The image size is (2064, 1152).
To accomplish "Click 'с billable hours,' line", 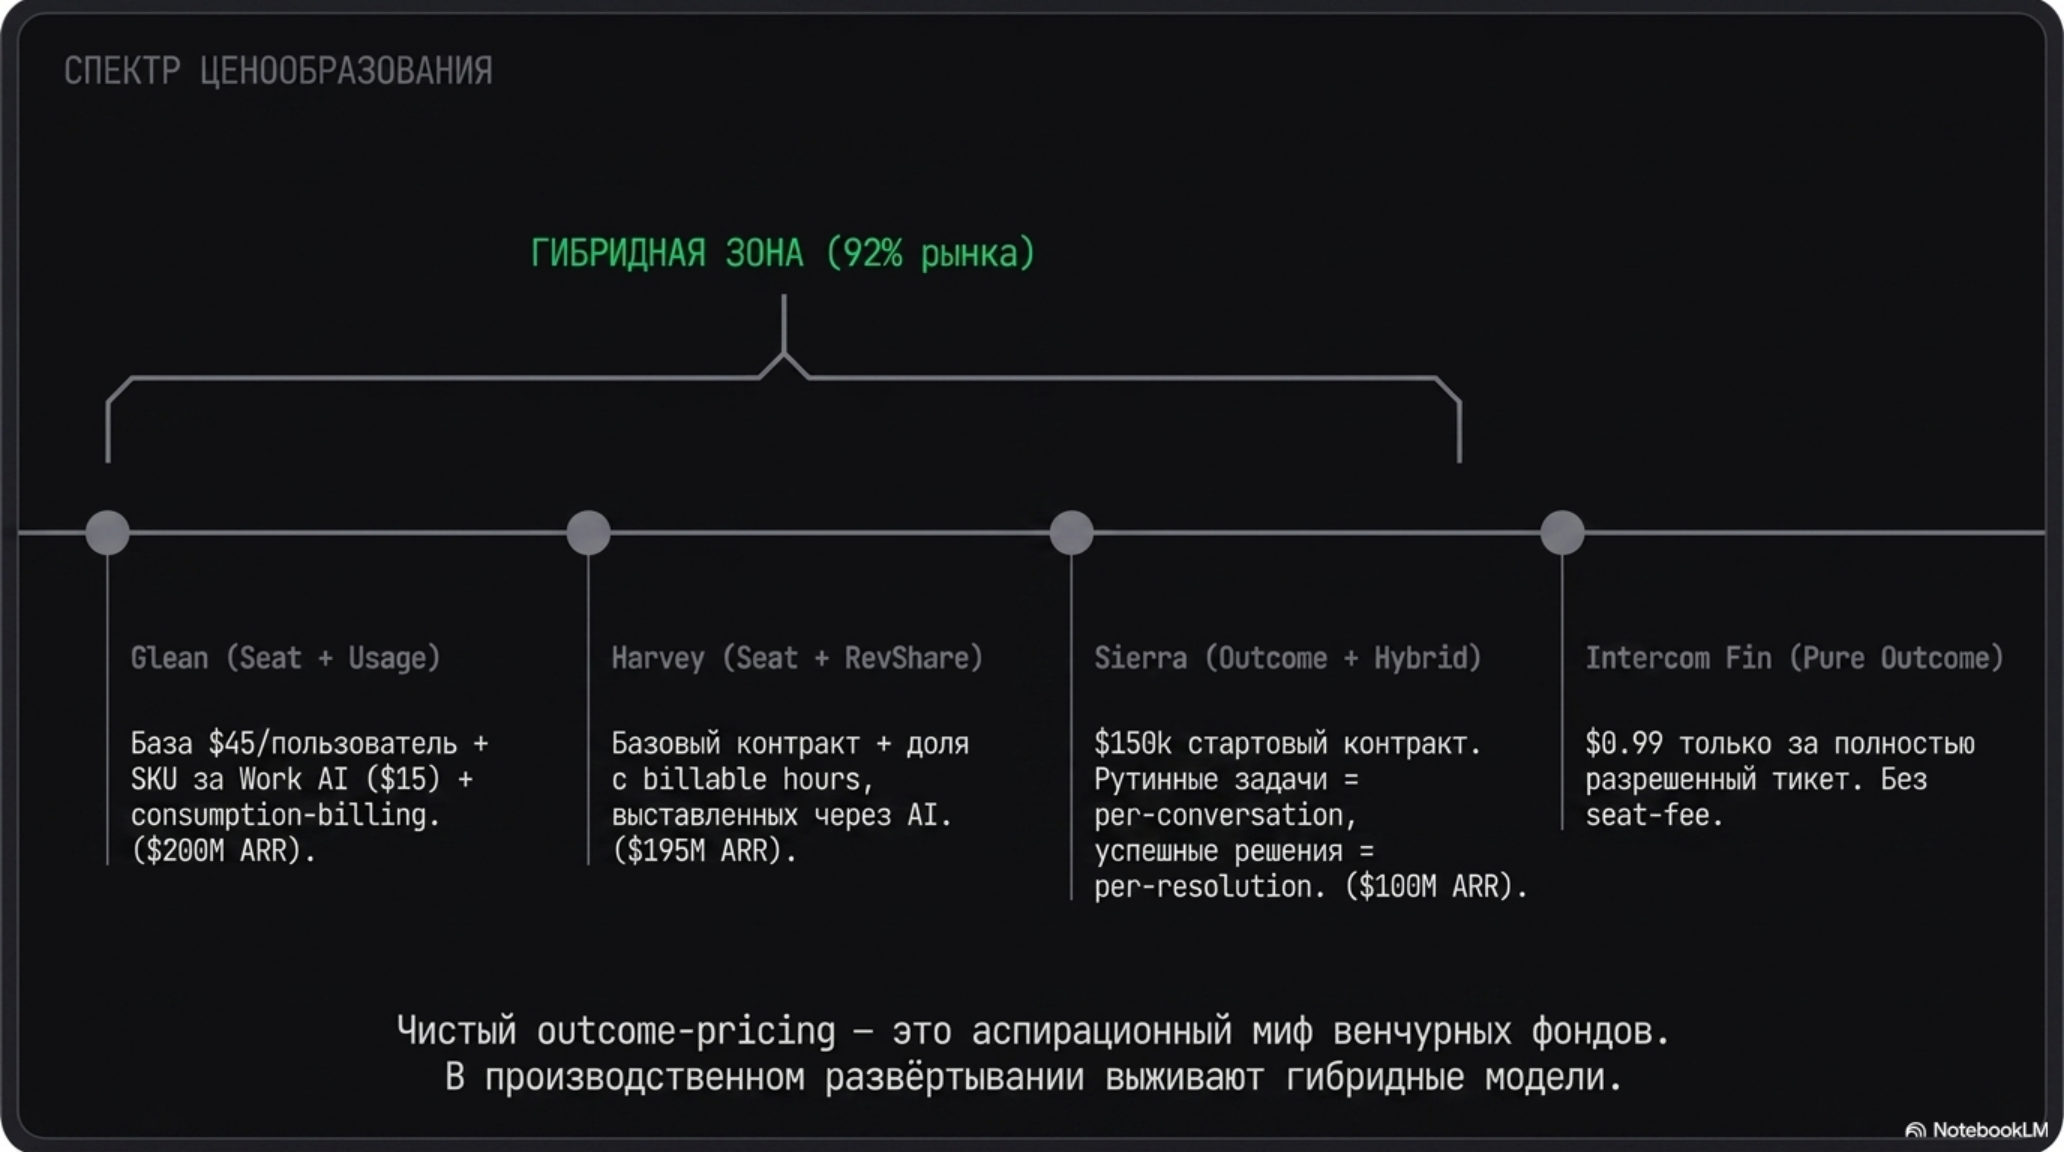I will pos(743,780).
